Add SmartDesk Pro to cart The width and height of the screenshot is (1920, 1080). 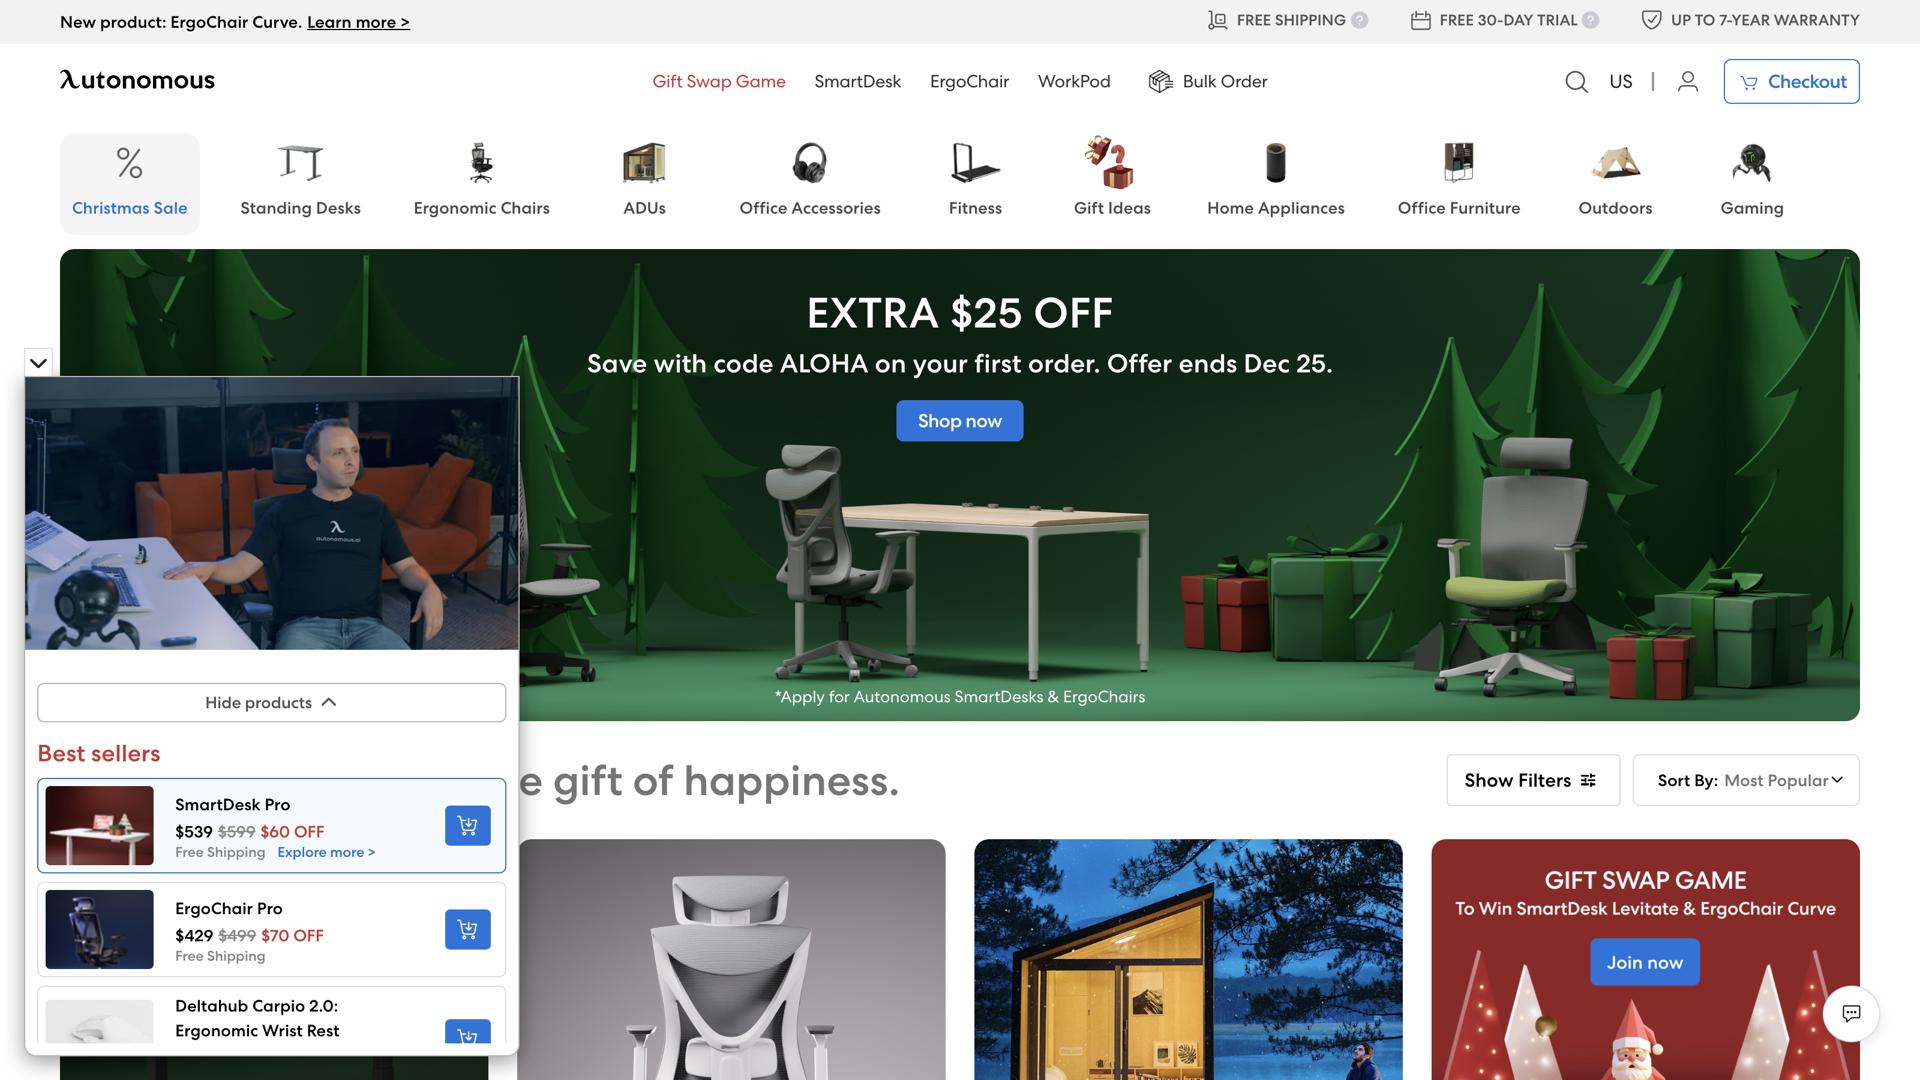tap(467, 826)
